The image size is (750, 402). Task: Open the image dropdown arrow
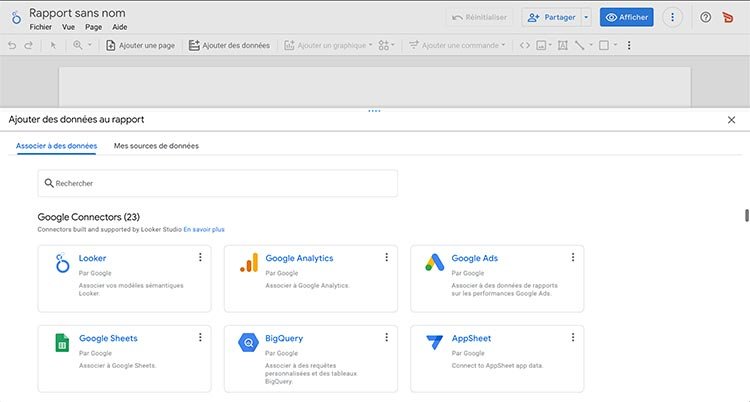click(x=550, y=45)
